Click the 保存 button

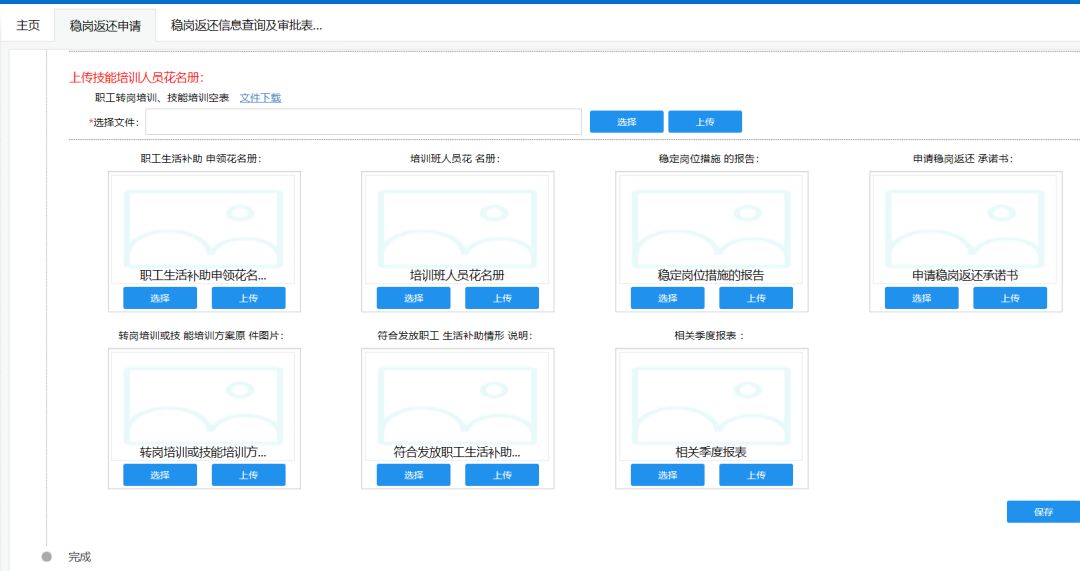point(1043,512)
